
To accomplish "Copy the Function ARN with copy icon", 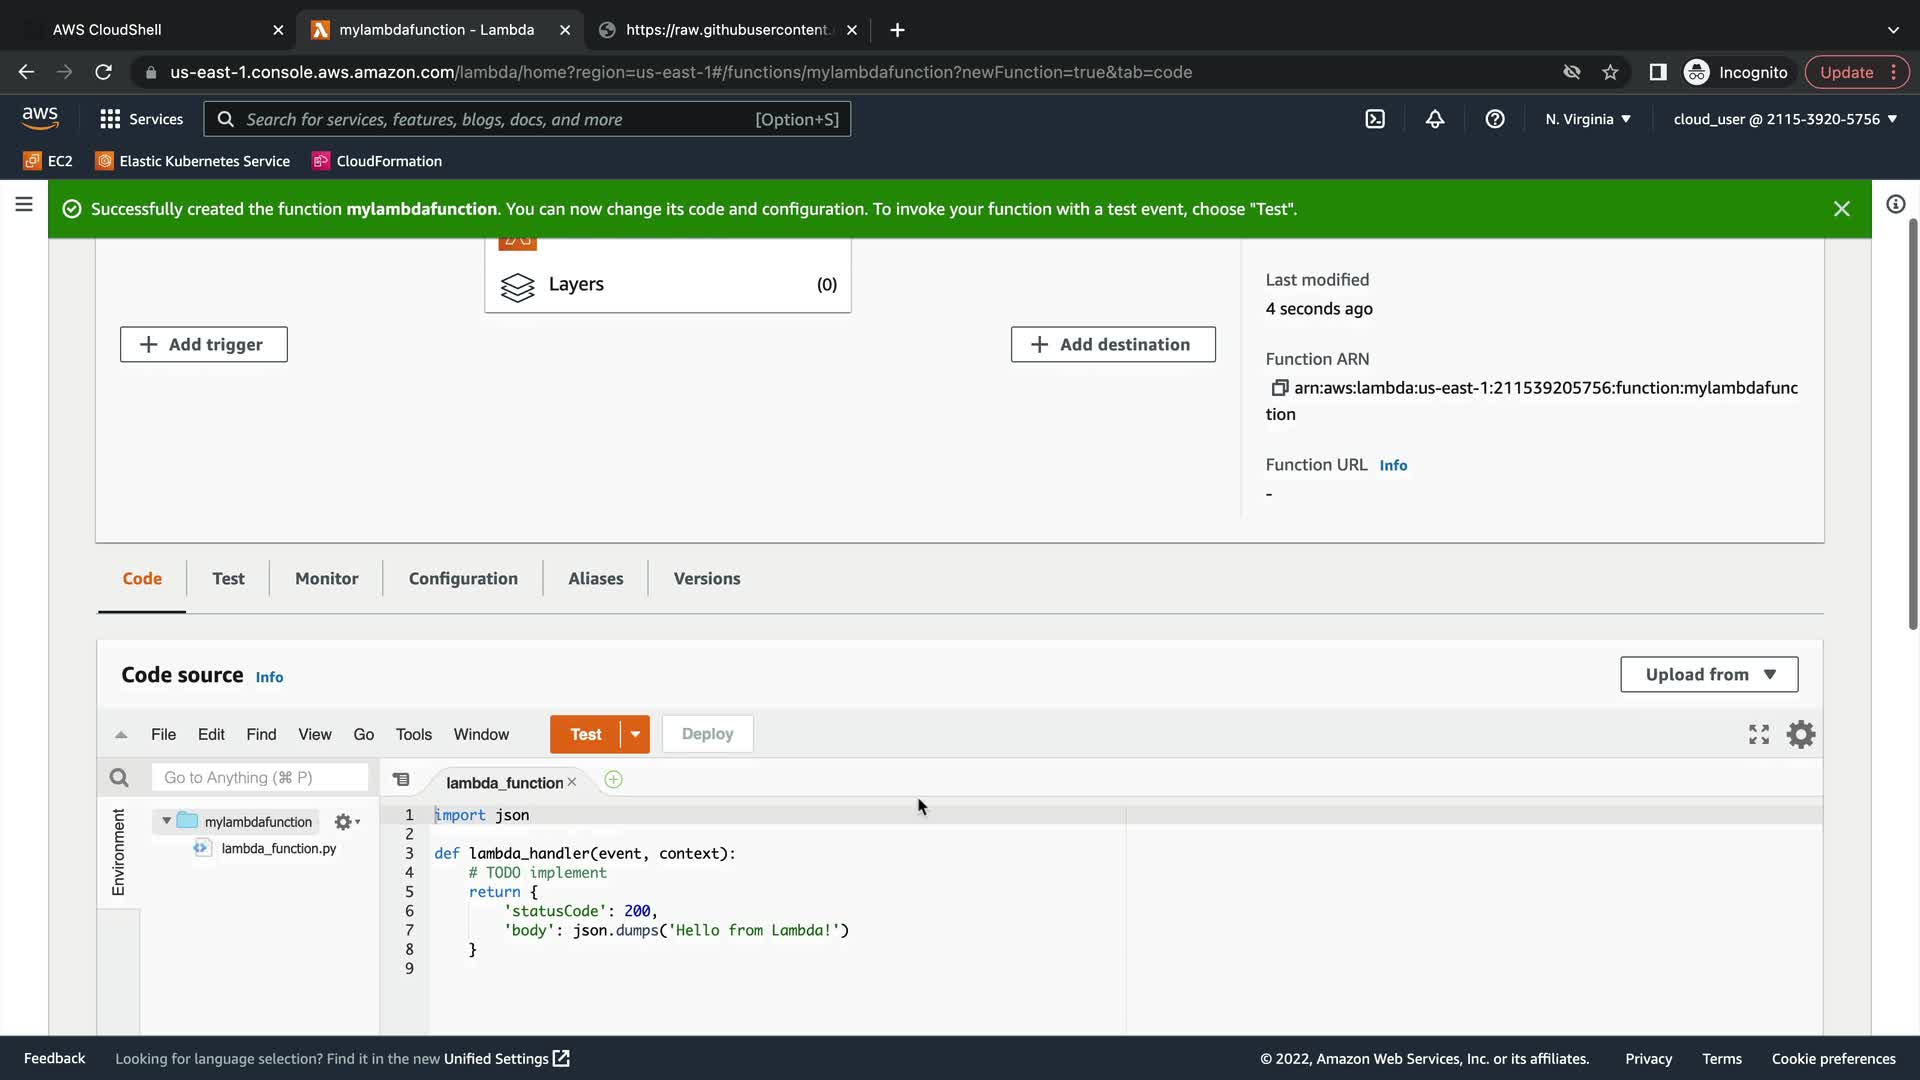I will [1279, 388].
